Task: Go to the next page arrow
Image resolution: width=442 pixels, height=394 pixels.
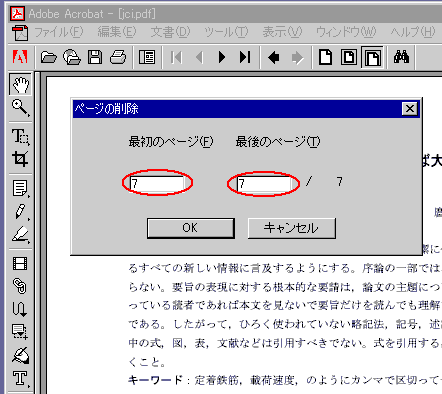Action: [x=222, y=57]
